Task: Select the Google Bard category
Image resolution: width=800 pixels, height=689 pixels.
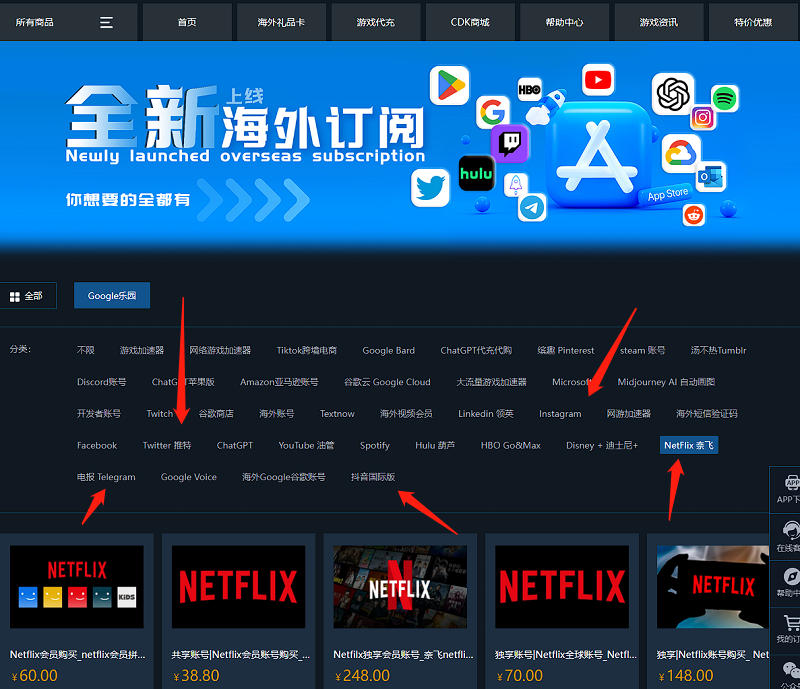Action: pyautogui.click(x=389, y=351)
